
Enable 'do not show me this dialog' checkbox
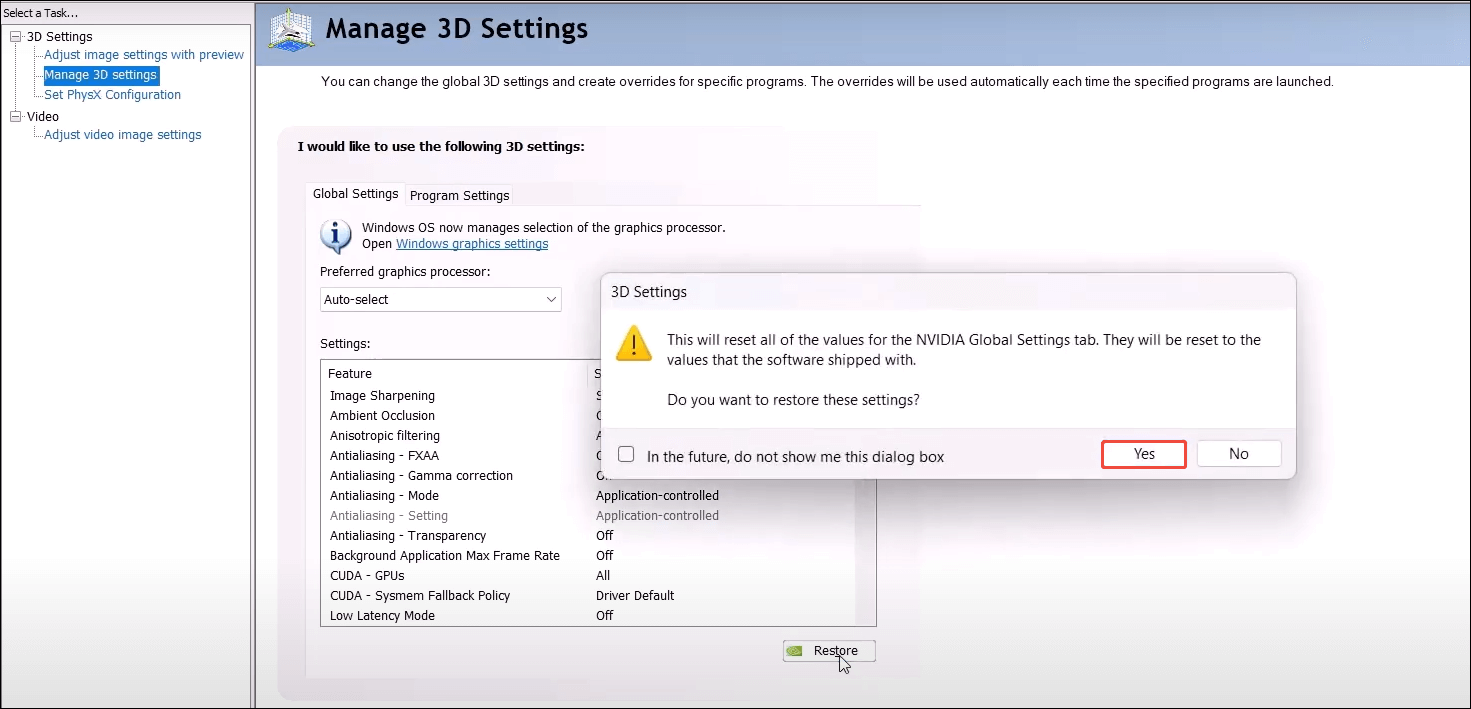626,455
